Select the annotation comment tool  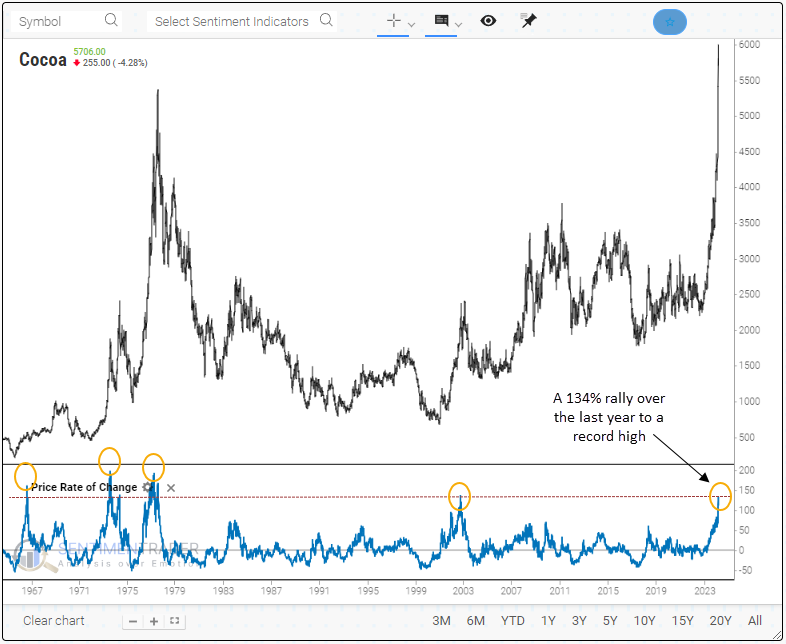442,21
